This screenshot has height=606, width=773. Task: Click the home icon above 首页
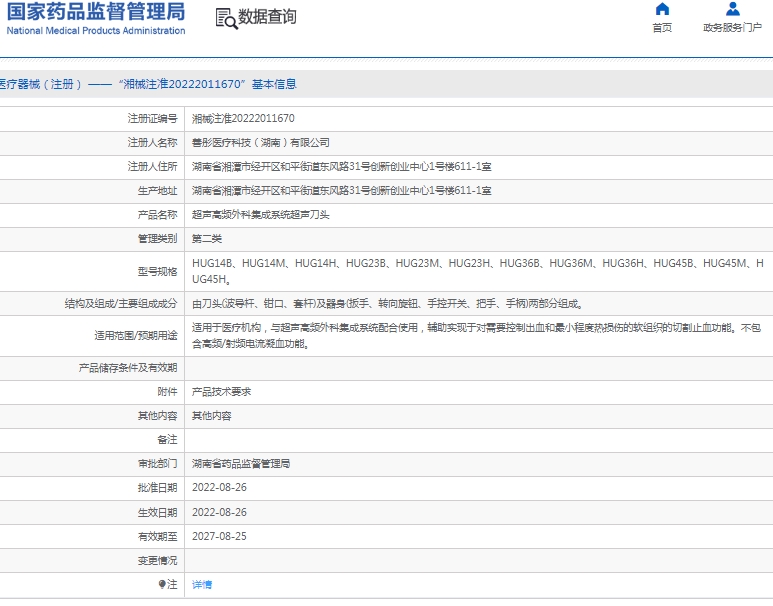click(662, 9)
